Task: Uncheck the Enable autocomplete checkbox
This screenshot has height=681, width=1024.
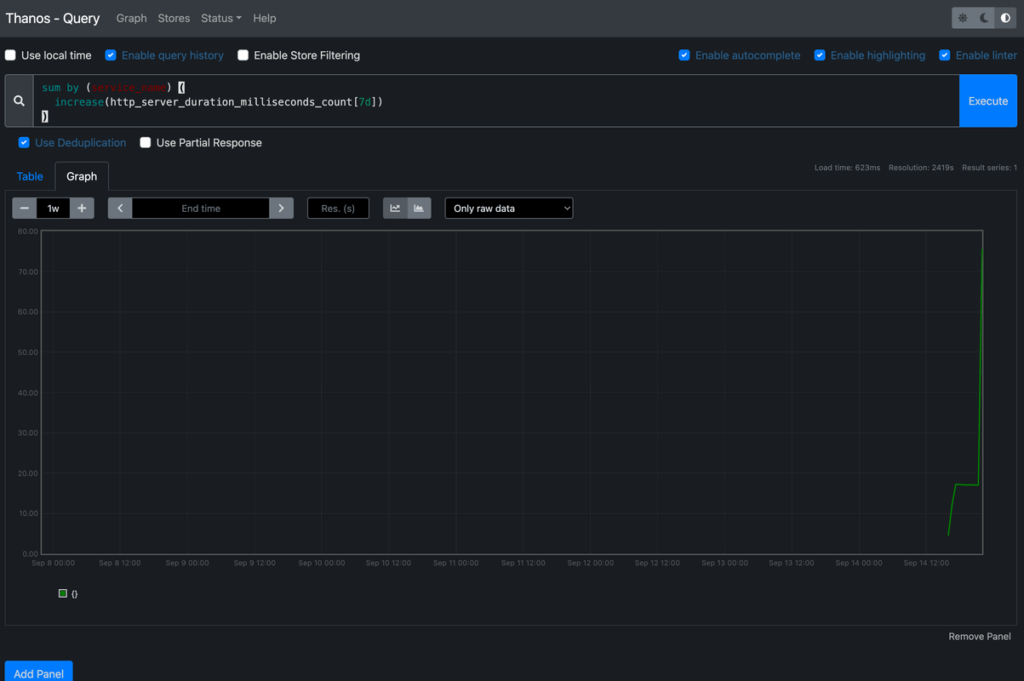Action: pyautogui.click(x=684, y=55)
